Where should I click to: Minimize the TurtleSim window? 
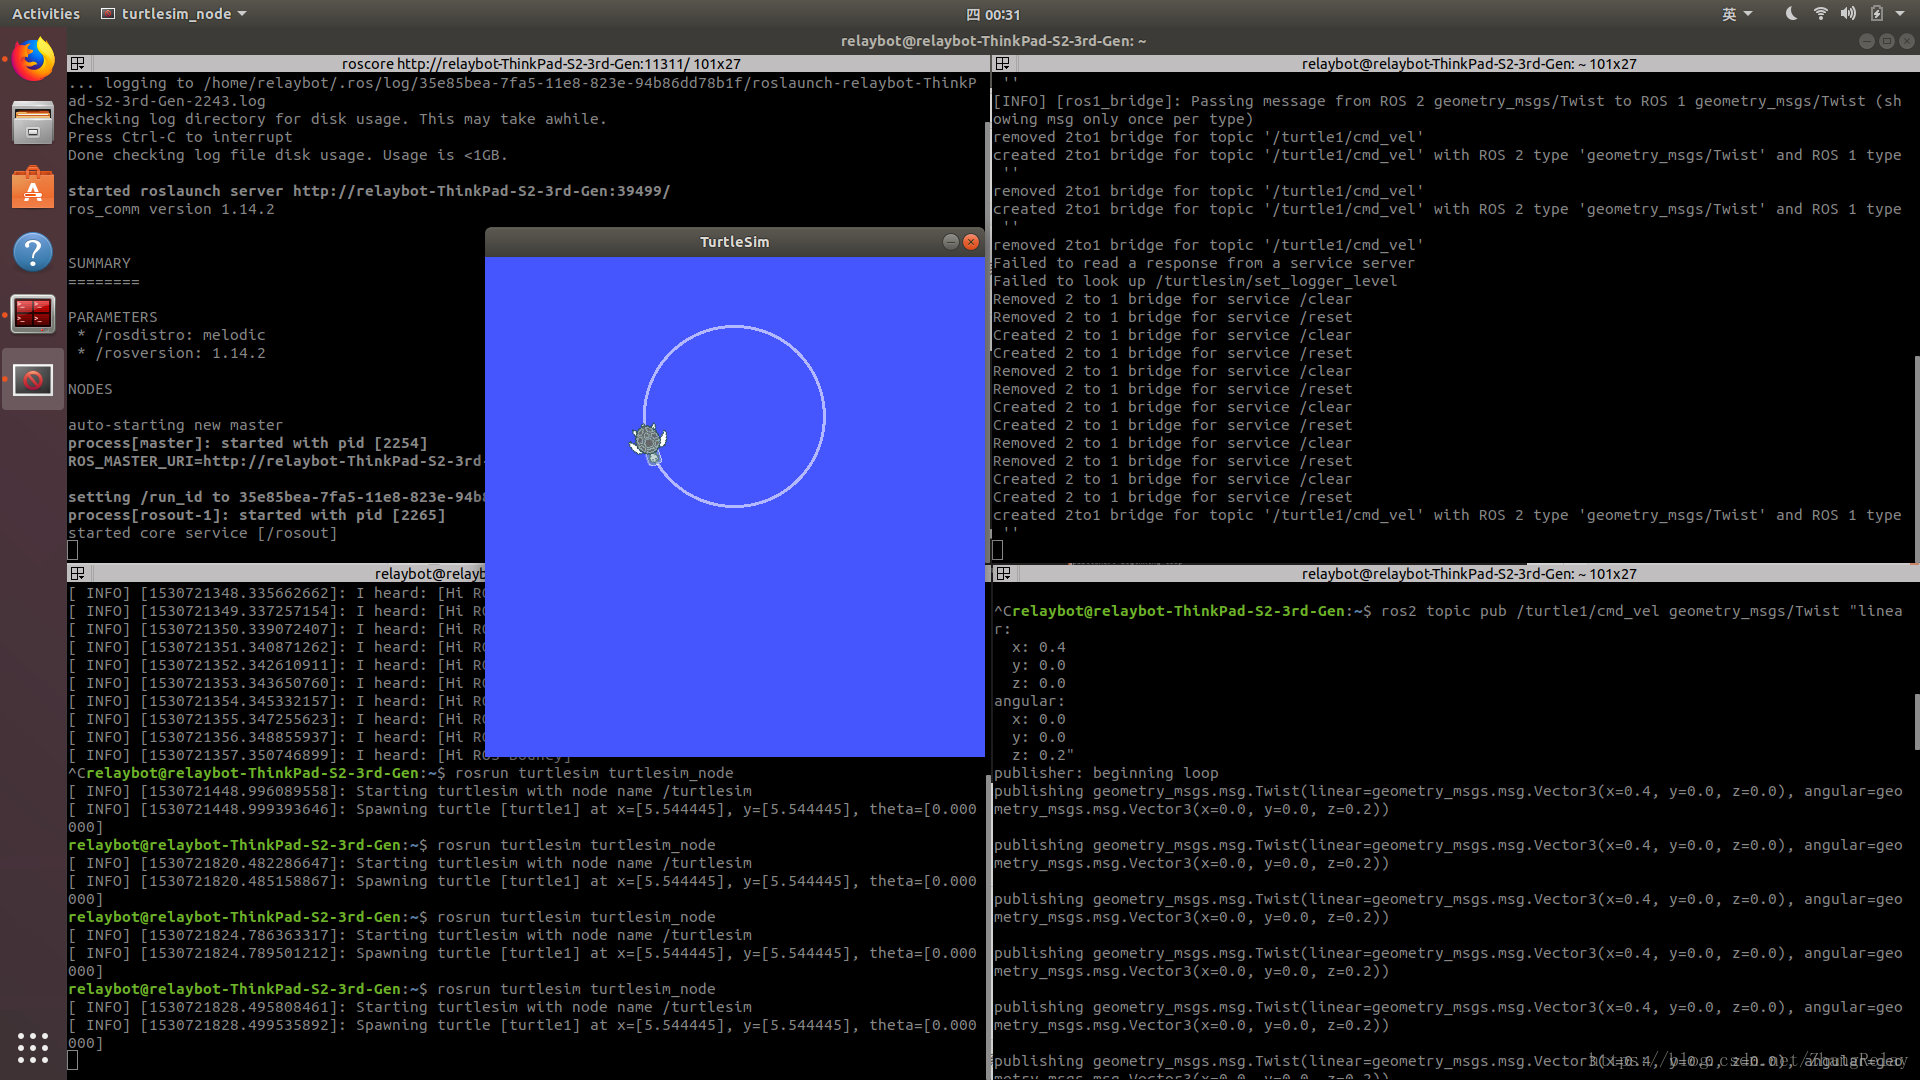(950, 242)
